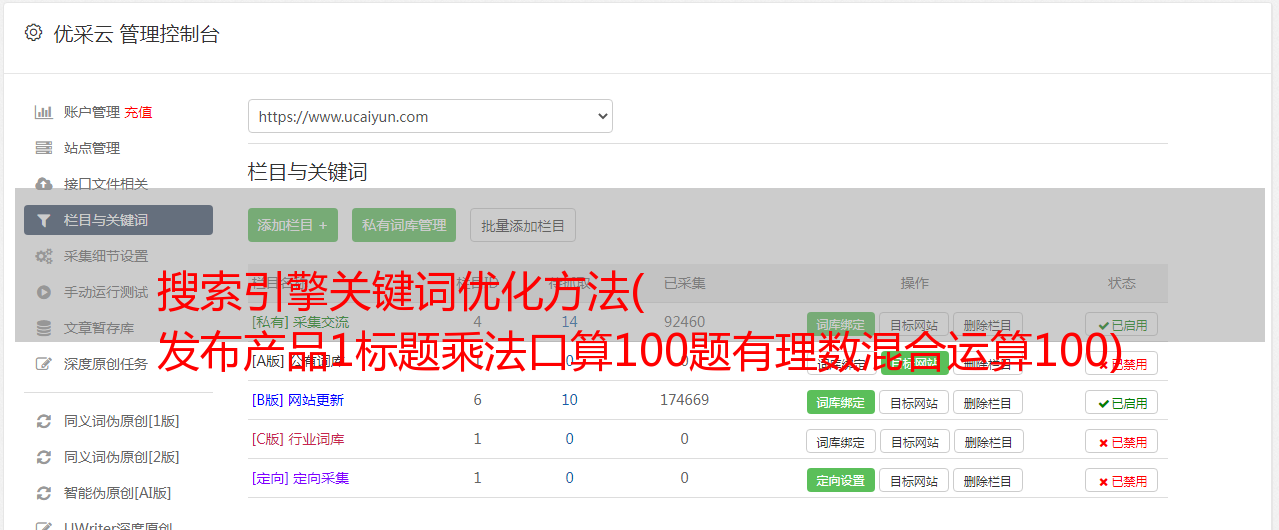Open 账户管理 in the sidebar
The width and height of the screenshot is (1279, 530).
click(x=92, y=112)
